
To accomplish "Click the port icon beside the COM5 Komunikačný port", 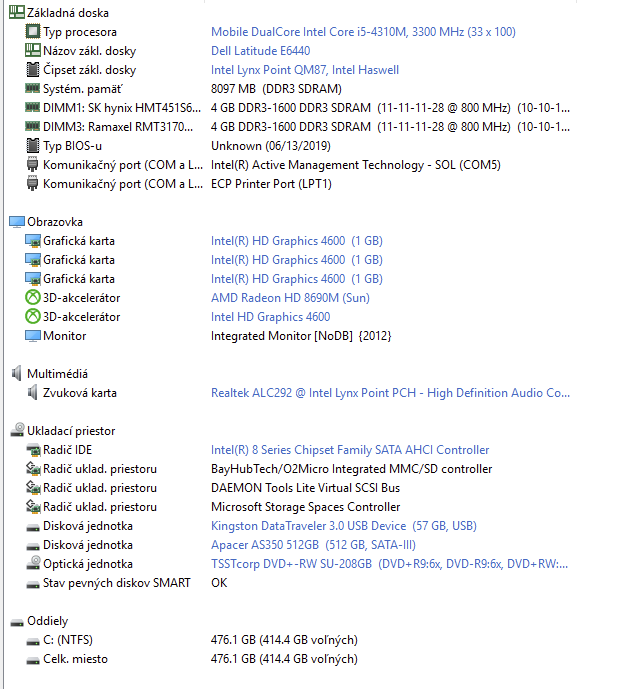I will (x=33, y=165).
